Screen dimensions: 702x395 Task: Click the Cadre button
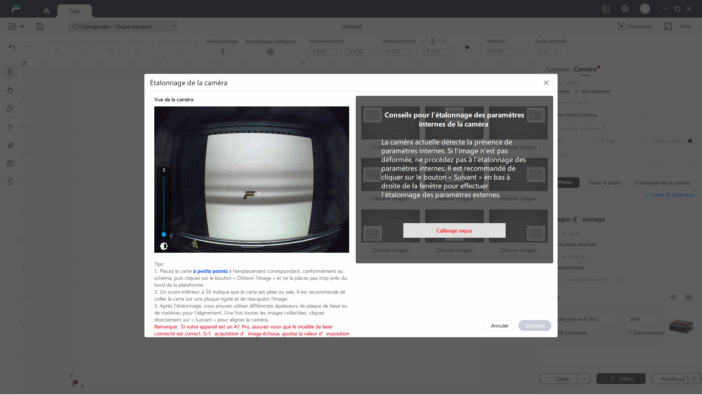[559, 379]
